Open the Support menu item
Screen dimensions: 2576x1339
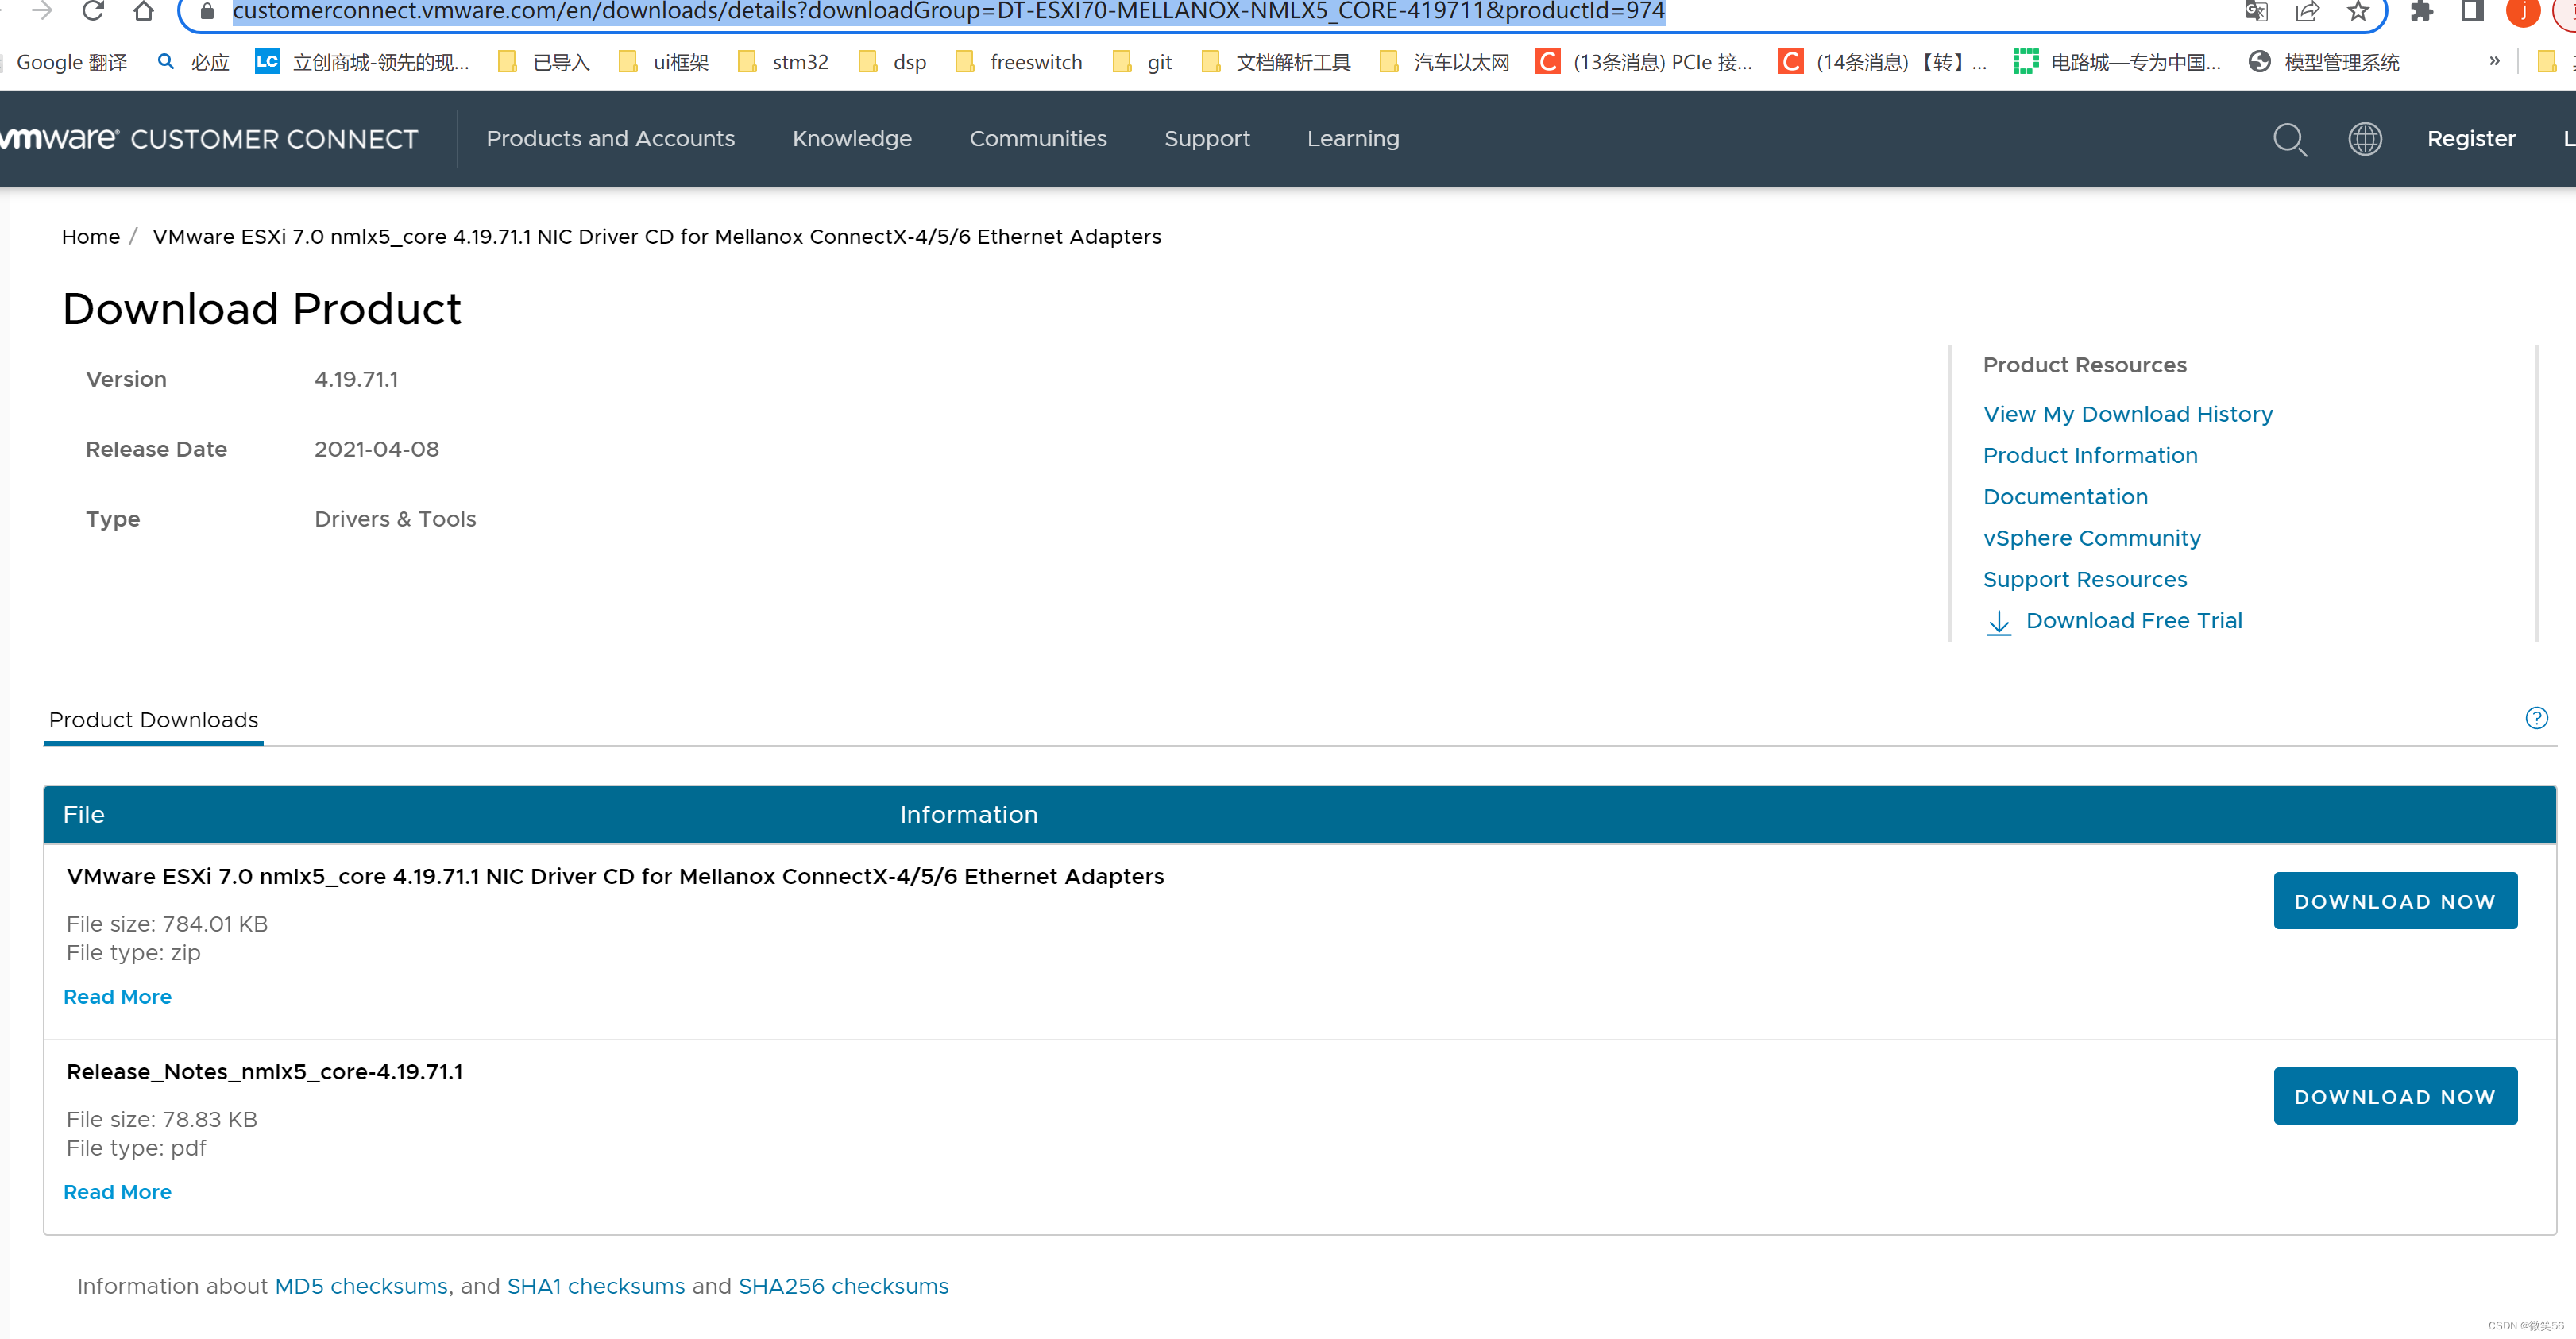point(1206,139)
